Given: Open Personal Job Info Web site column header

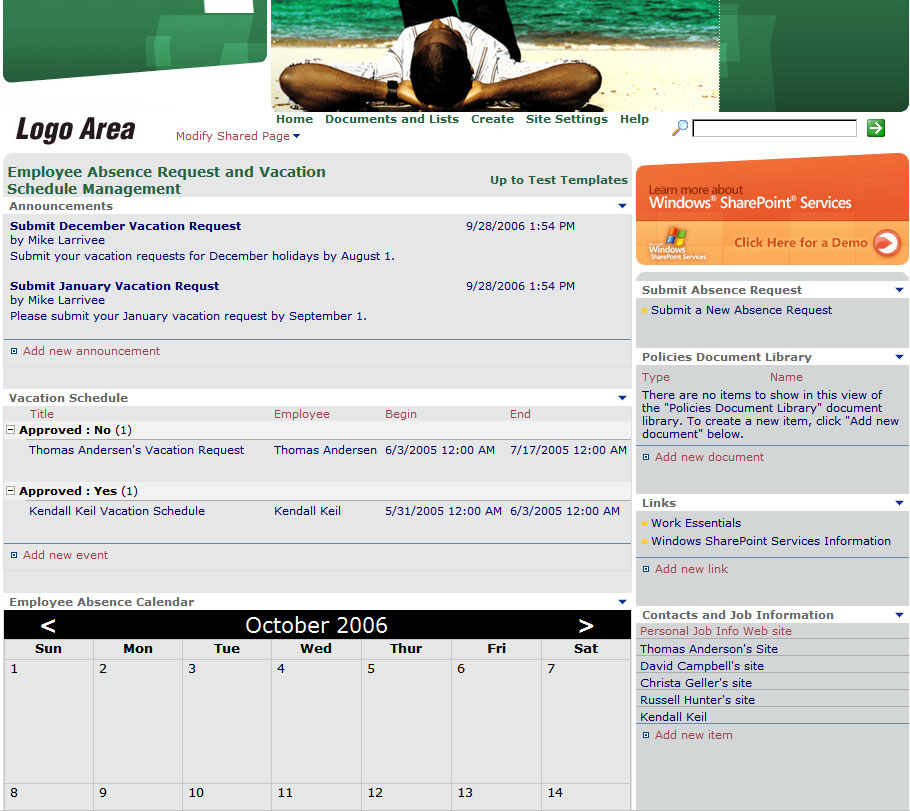Looking at the screenshot, I should 716,631.
